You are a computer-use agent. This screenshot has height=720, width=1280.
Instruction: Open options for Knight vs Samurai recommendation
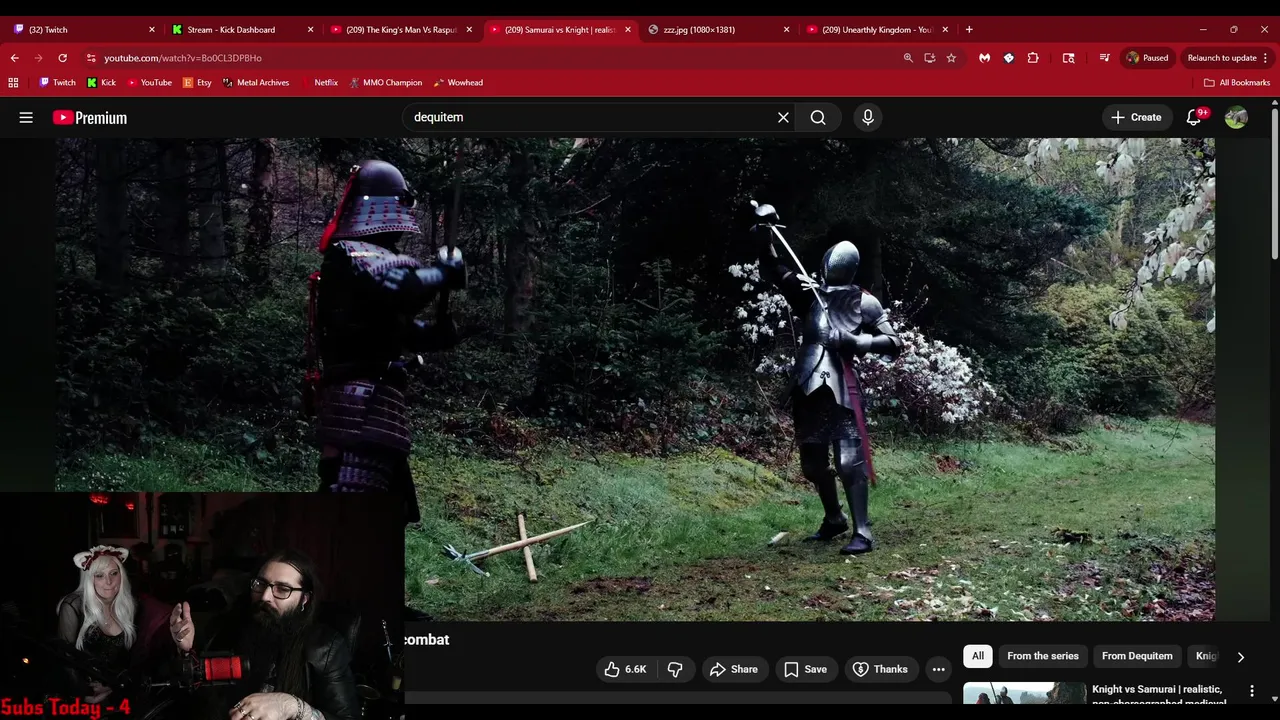(x=1251, y=691)
